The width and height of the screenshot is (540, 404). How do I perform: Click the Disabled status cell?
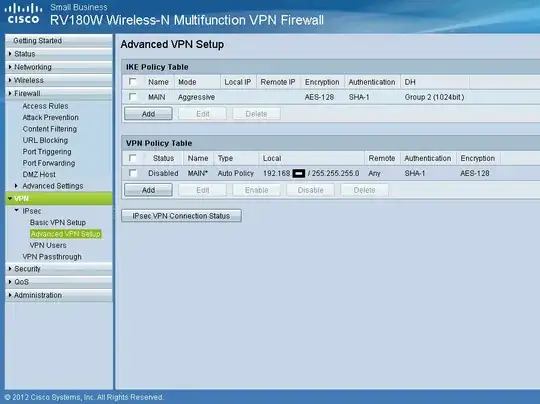pyautogui.click(x=163, y=173)
